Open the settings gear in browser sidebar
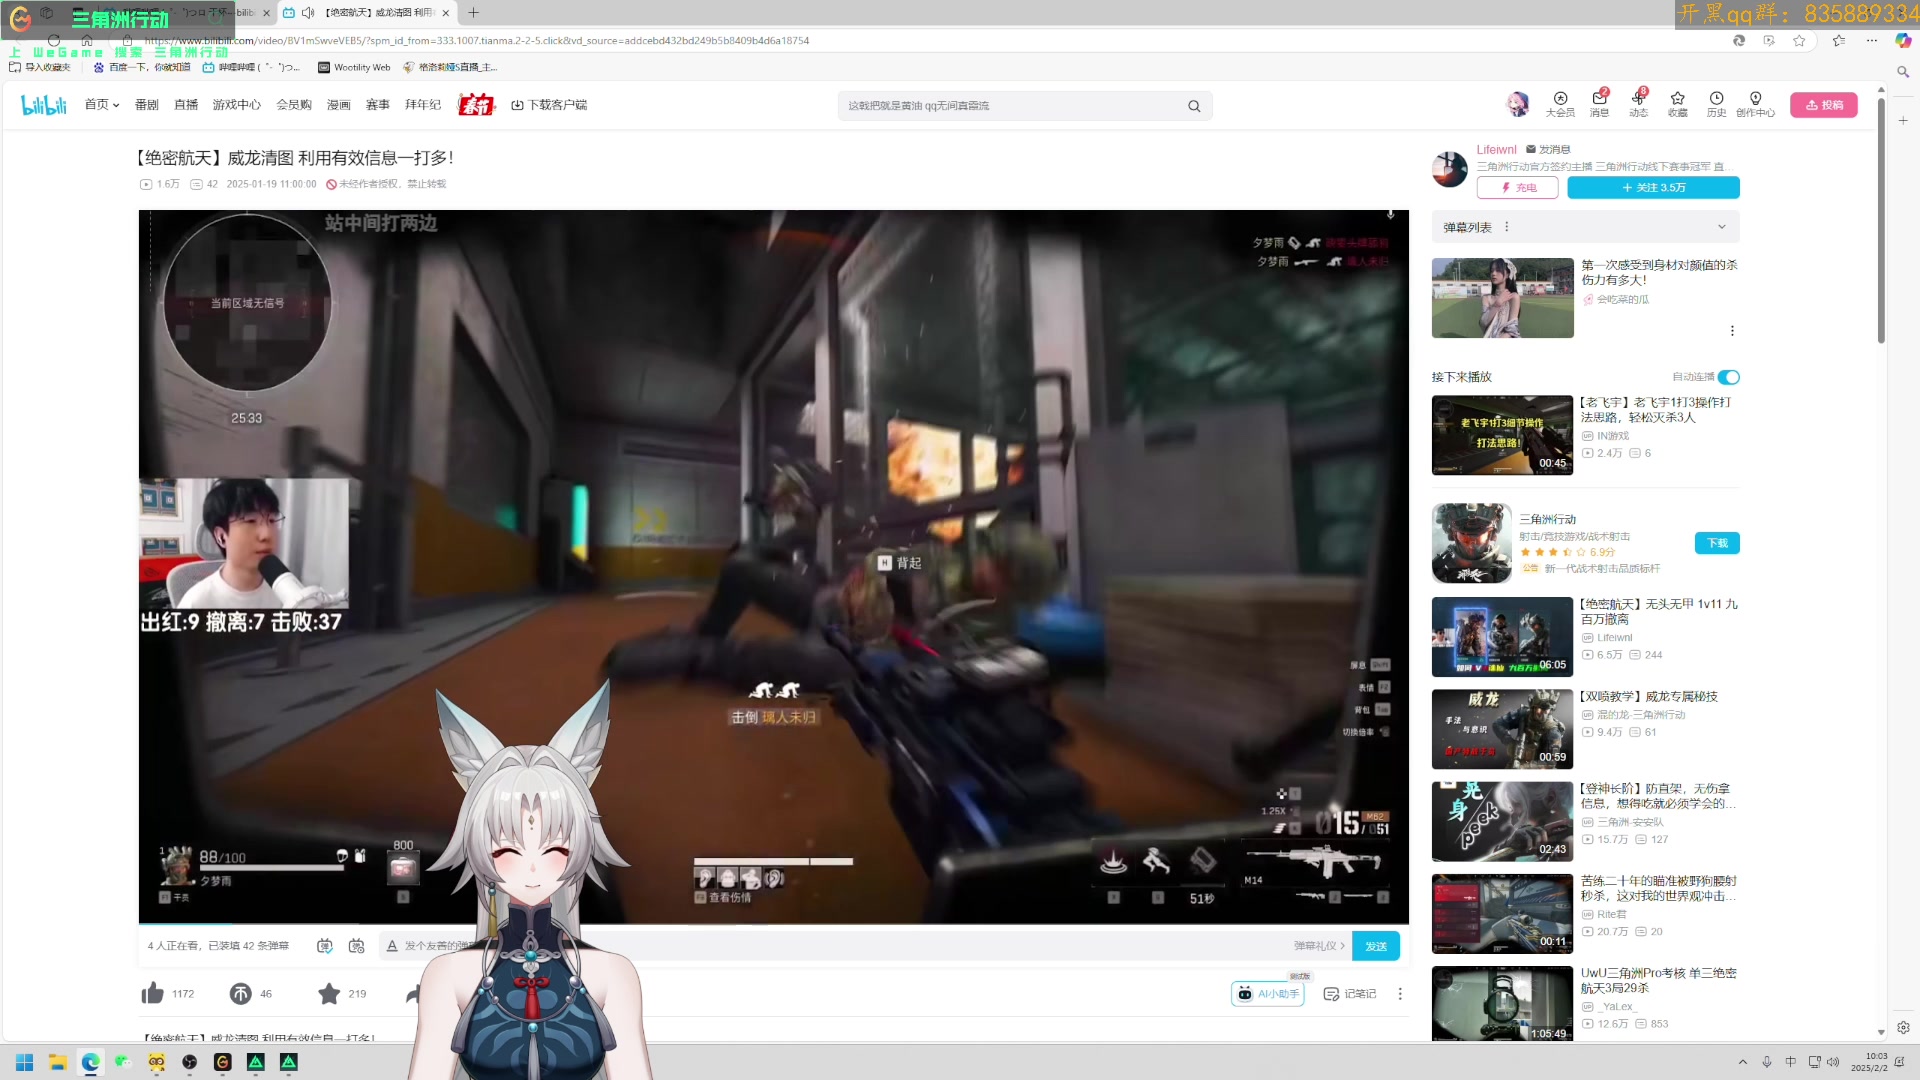The height and width of the screenshot is (1080, 1920). 1903,1027
